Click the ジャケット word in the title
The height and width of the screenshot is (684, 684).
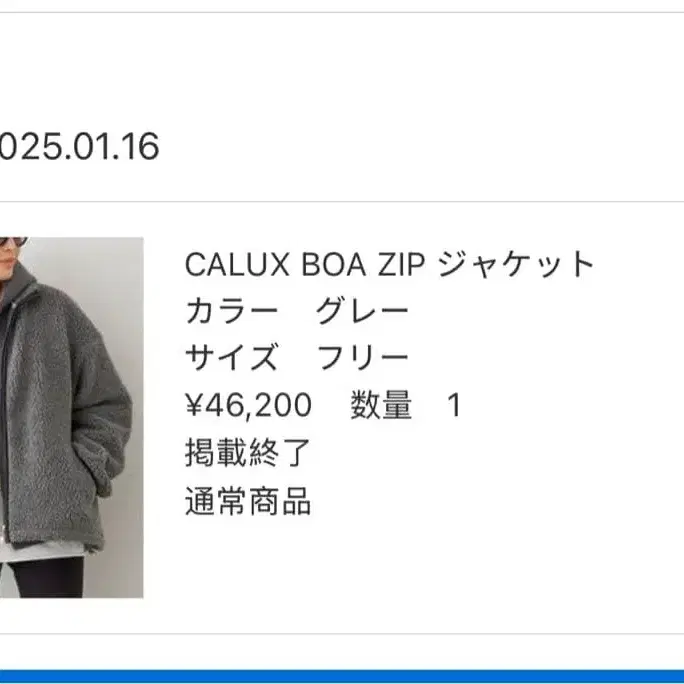click(x=516, y=264)
